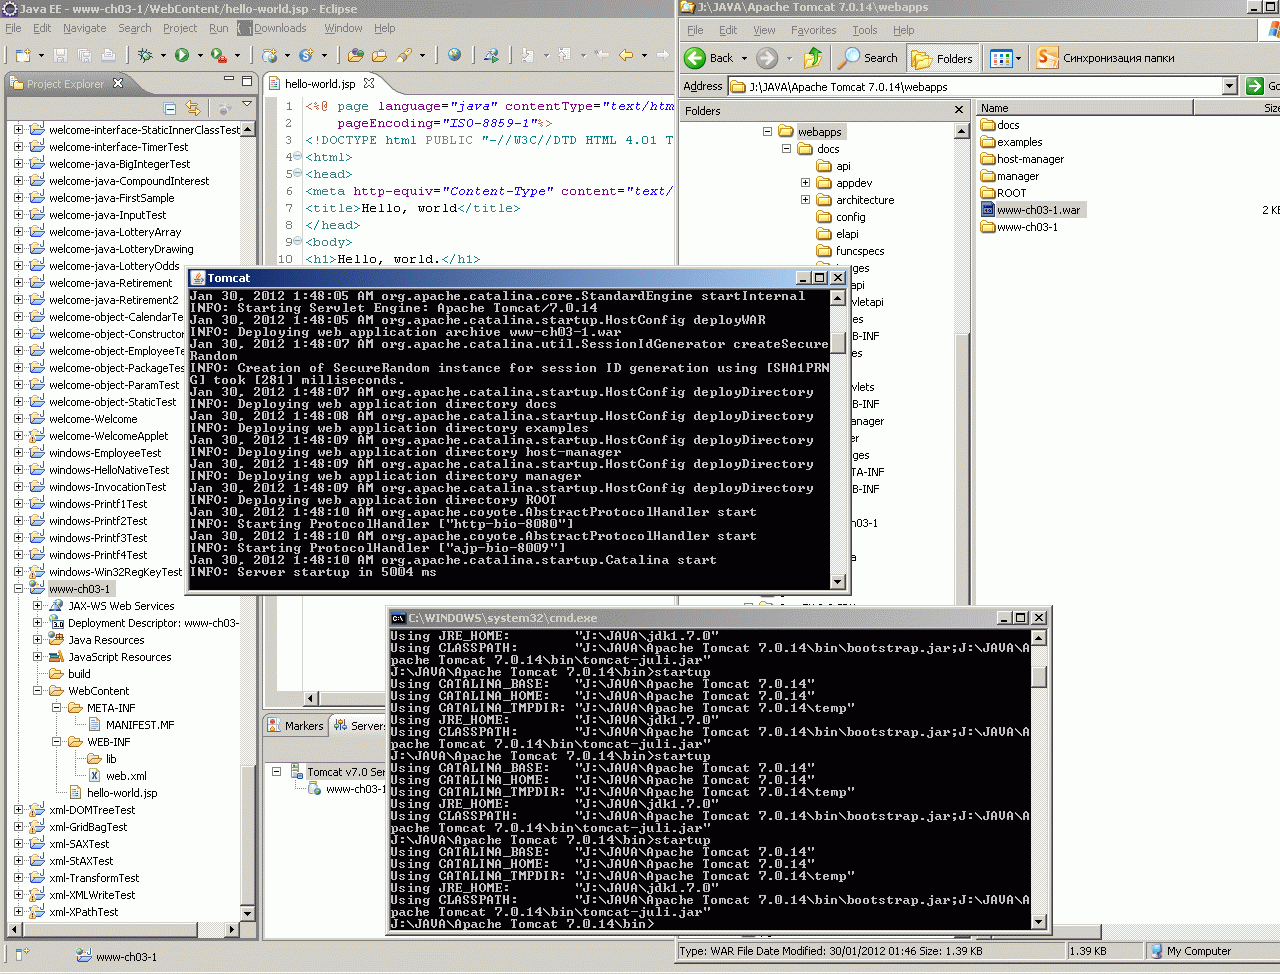The image size is (1280, 974).
Task: Expand the appdev folder in Folders tree
Action: pyautogui.click(x=805, y=183)
